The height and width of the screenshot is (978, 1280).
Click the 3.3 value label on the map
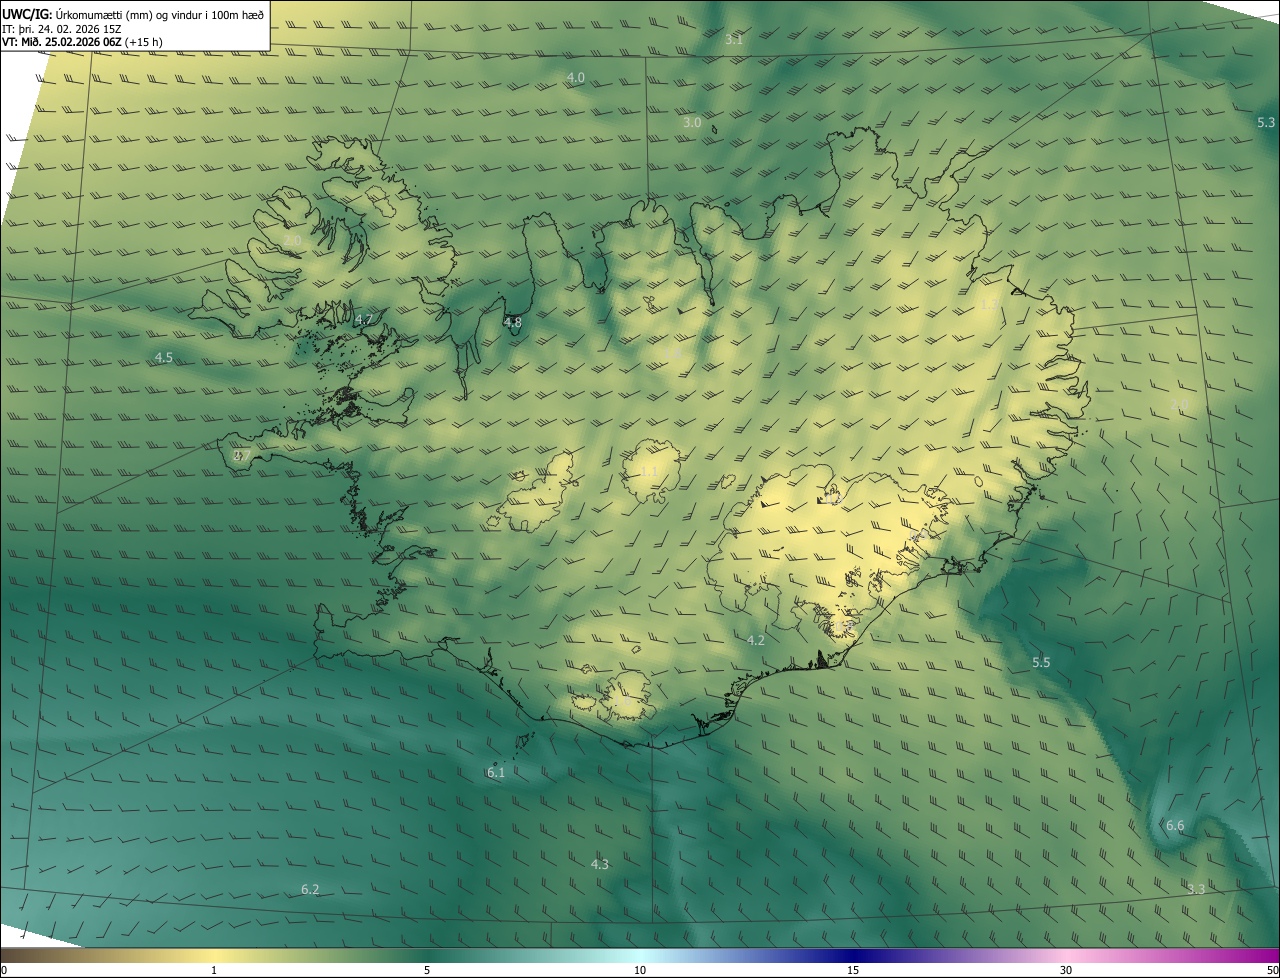(x=1196, y=889)
